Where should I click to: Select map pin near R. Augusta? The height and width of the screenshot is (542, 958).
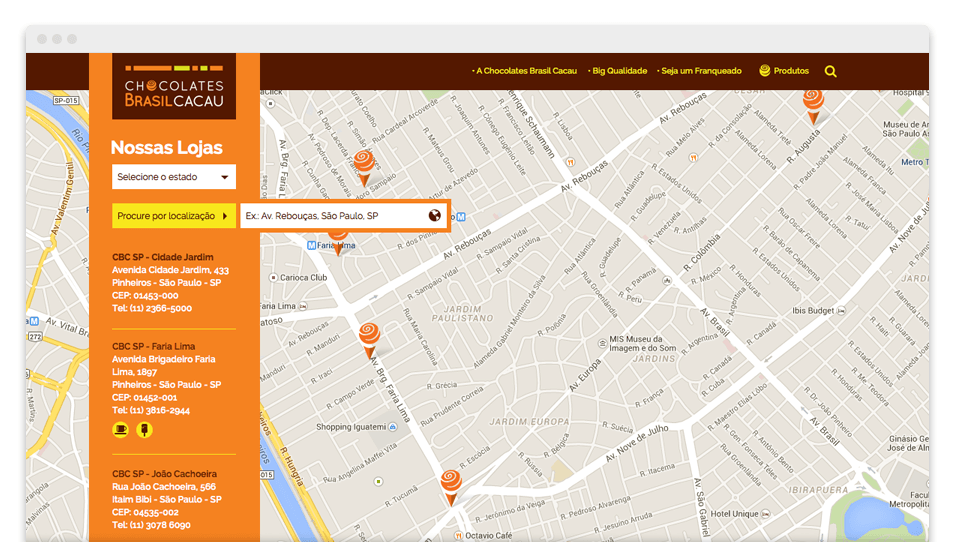coord(813,107)
